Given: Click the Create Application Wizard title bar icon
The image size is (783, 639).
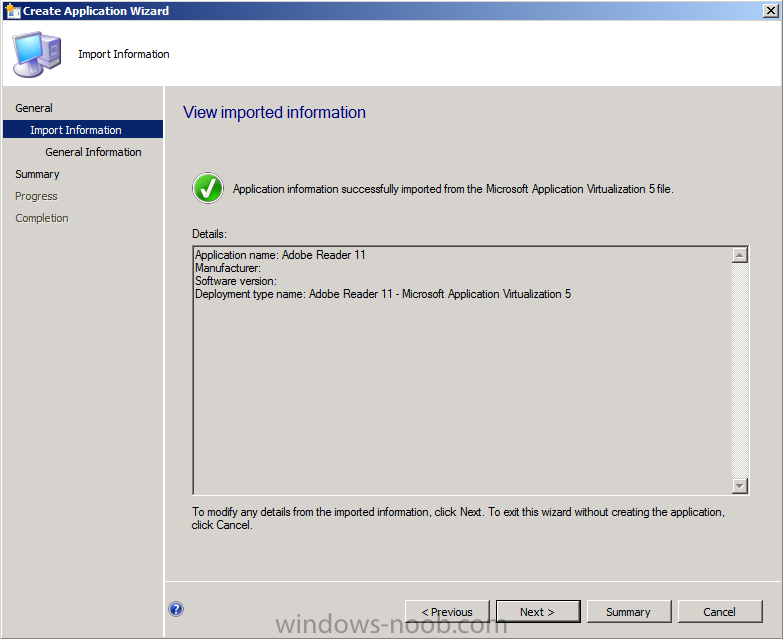Looking at the screenshot, I should click(x=12, y=10).
